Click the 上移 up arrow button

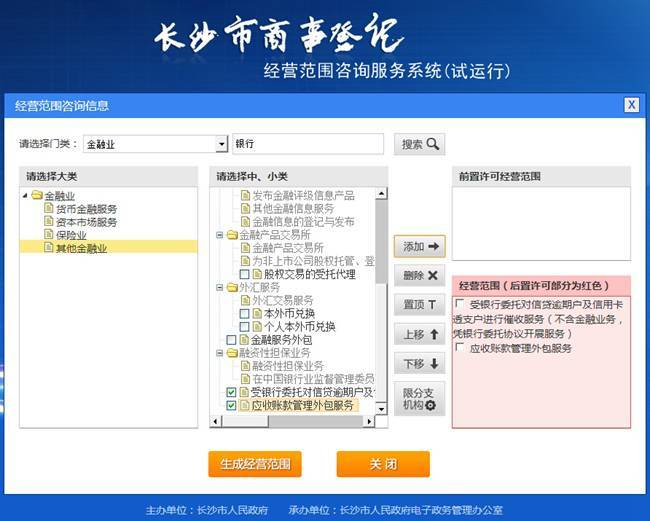(x=420, y=334)
